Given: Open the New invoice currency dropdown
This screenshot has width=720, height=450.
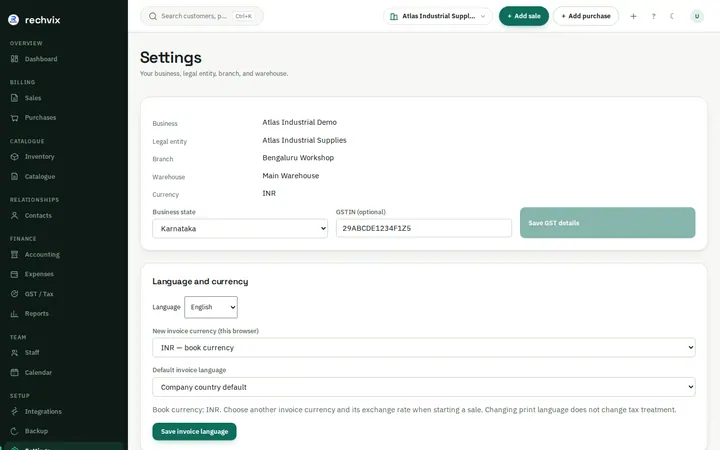Looking at the screenshot, I should (x=423, y=348).
